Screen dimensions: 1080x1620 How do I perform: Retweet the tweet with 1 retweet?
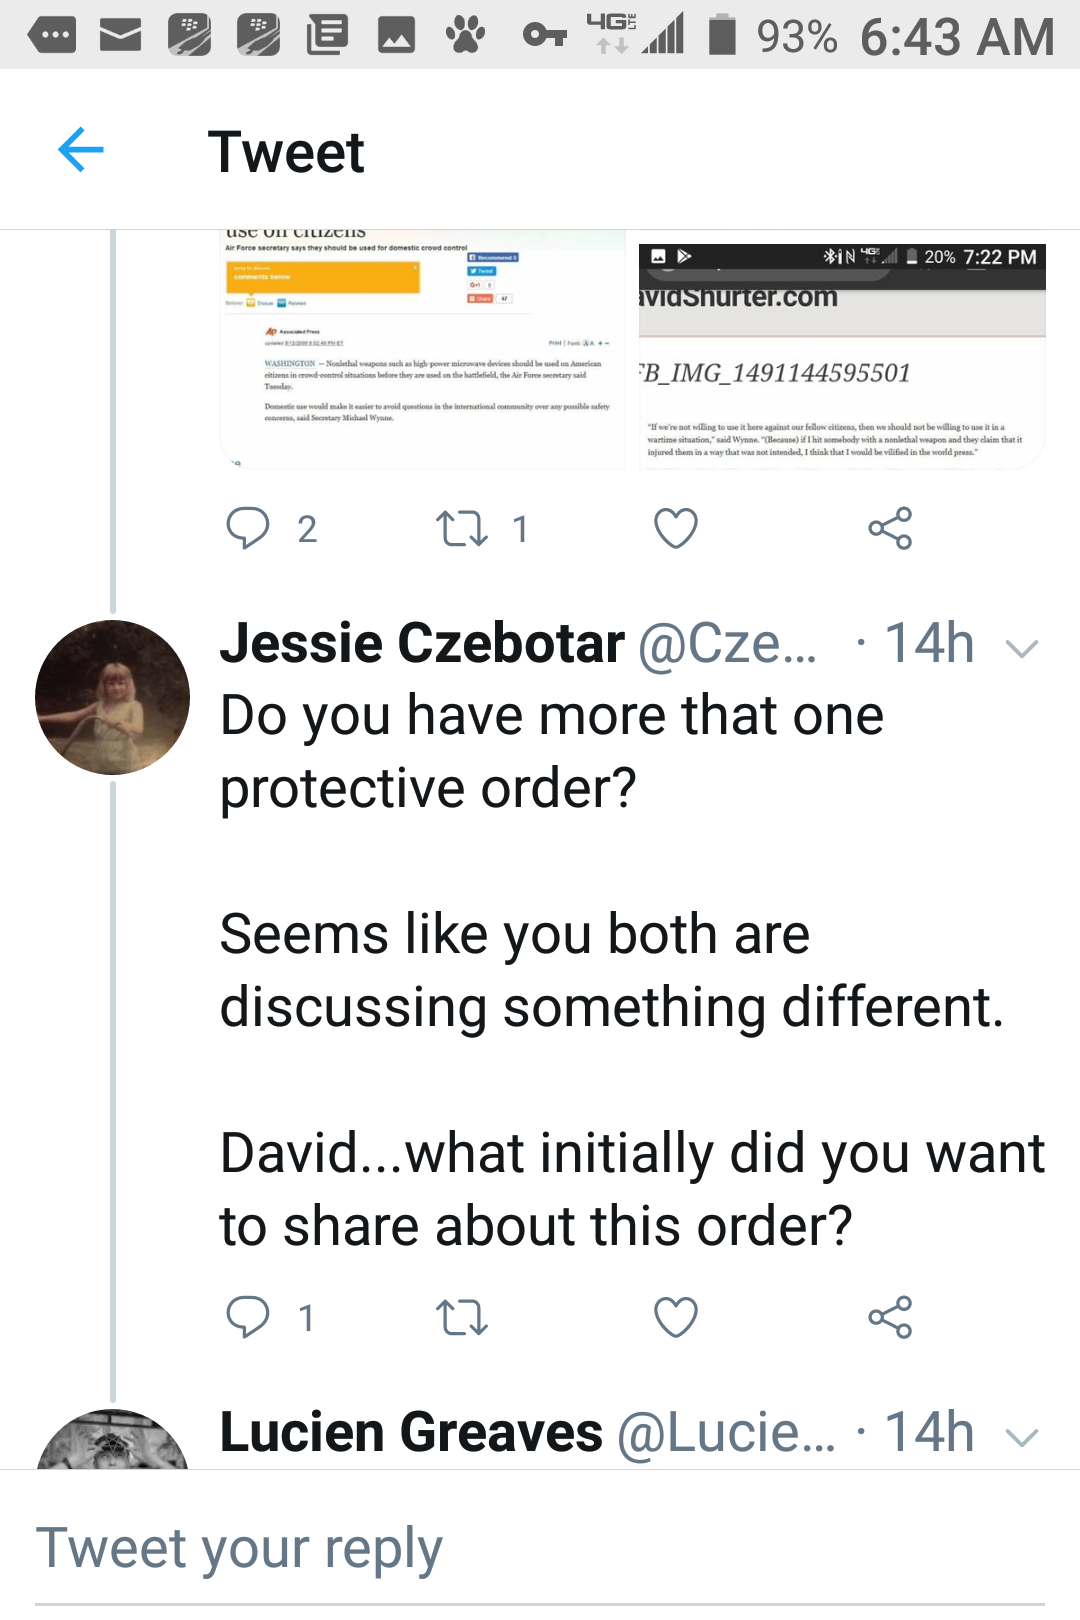point(462,528)
